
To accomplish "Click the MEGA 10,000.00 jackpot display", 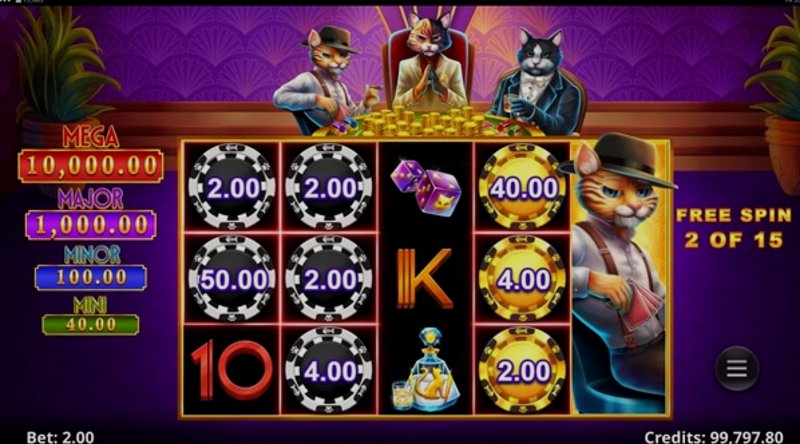I will coord(91,166).
